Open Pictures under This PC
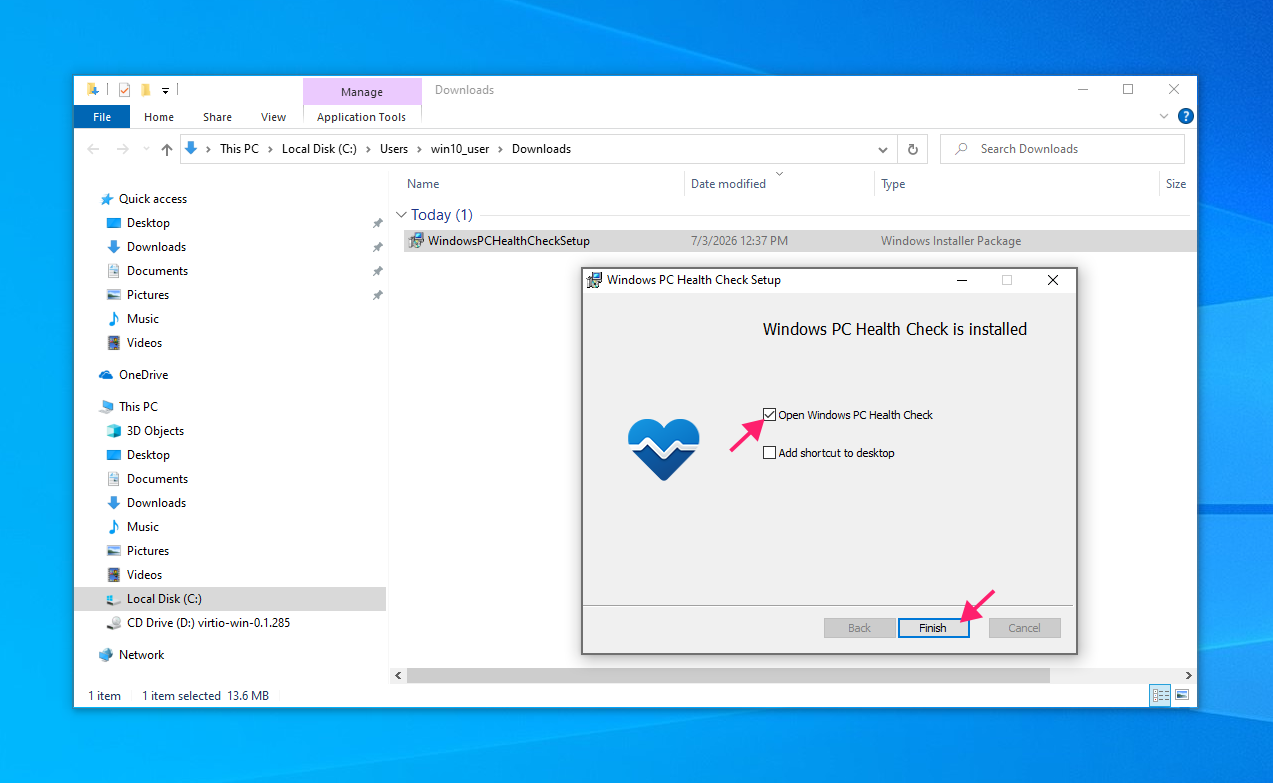The height and width of the screenshot is (783, 1273). coord(148,551)
